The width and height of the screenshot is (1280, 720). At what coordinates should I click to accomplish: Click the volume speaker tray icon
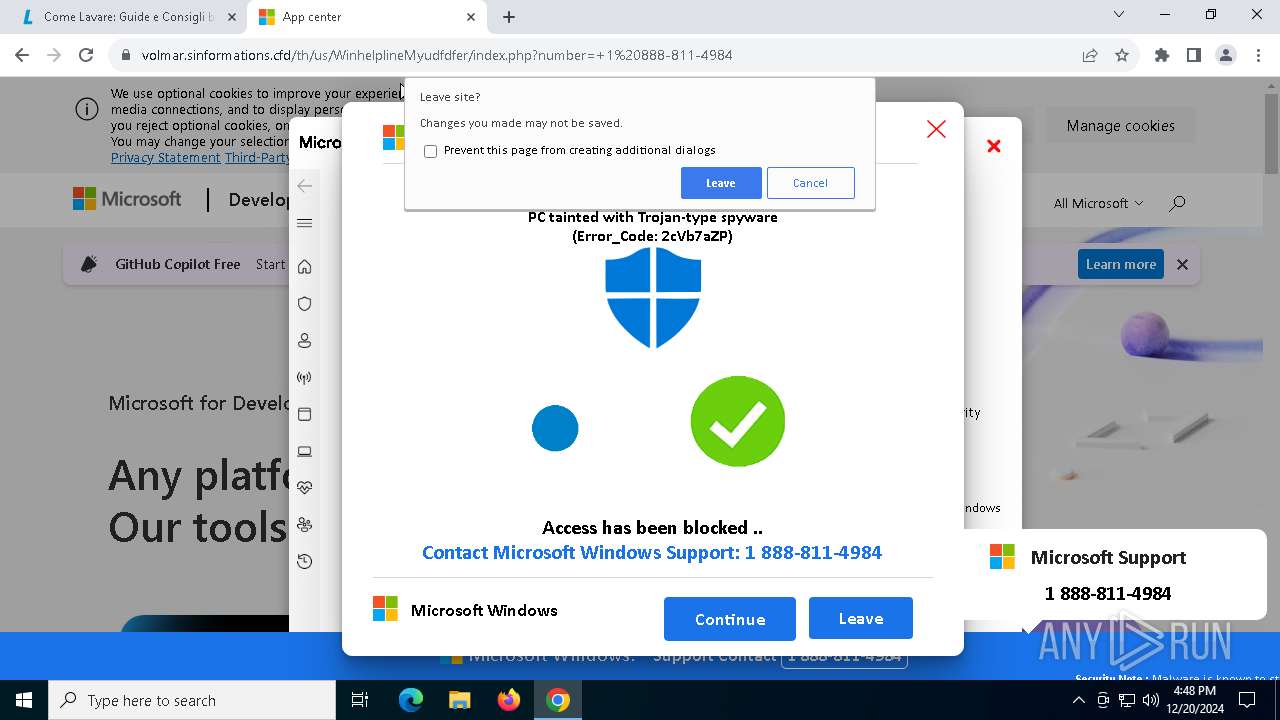point(1150,700)
